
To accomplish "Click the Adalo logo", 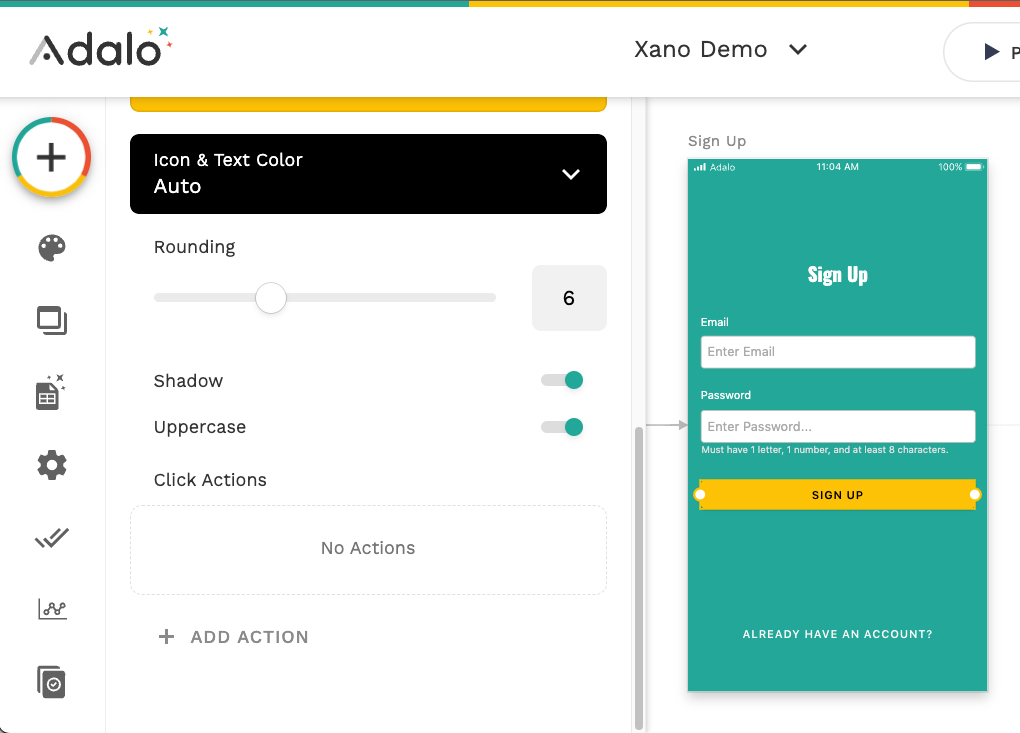I will tap(100, 49).
